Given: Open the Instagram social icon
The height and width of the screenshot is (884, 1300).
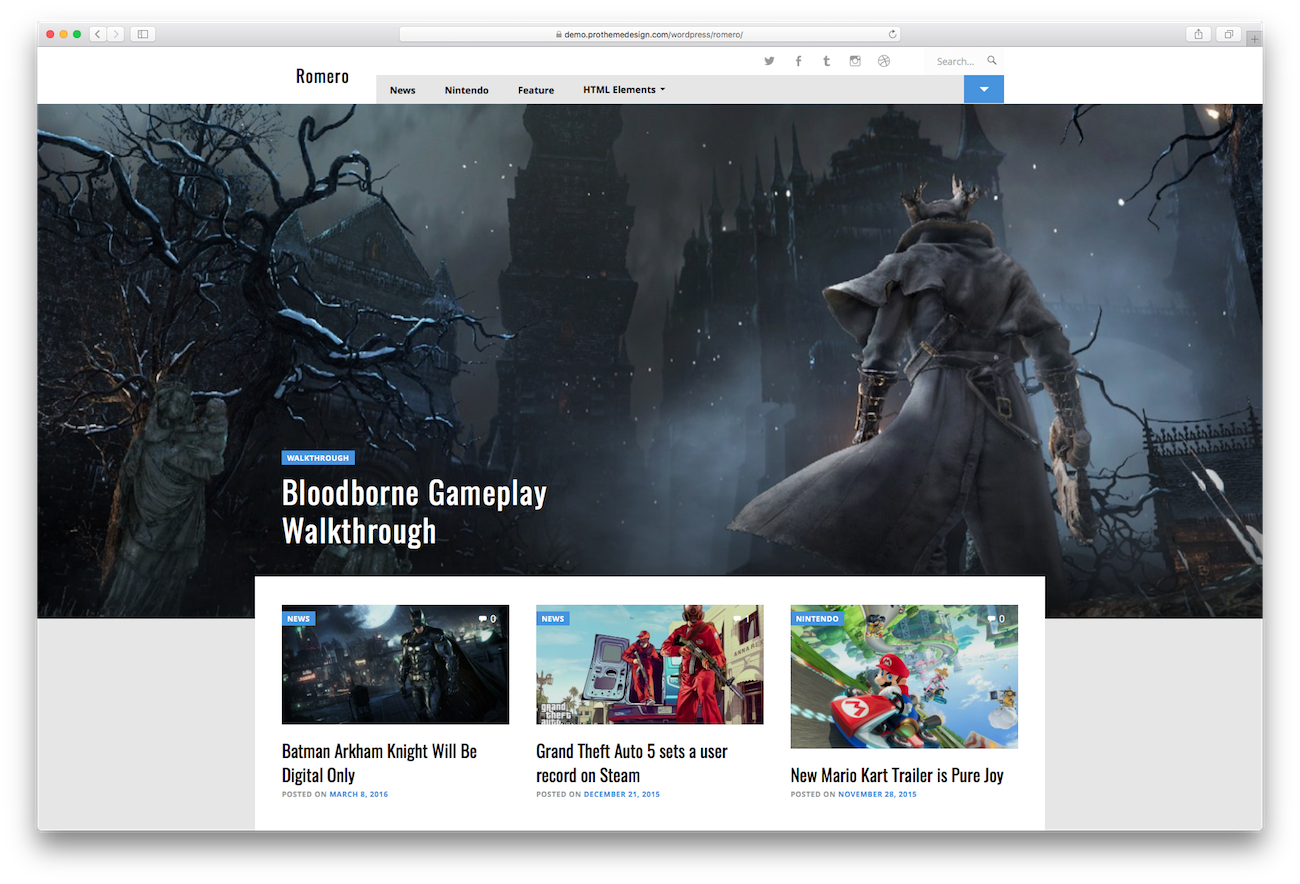Looking at the screenshot, I should tap(855, 61).
